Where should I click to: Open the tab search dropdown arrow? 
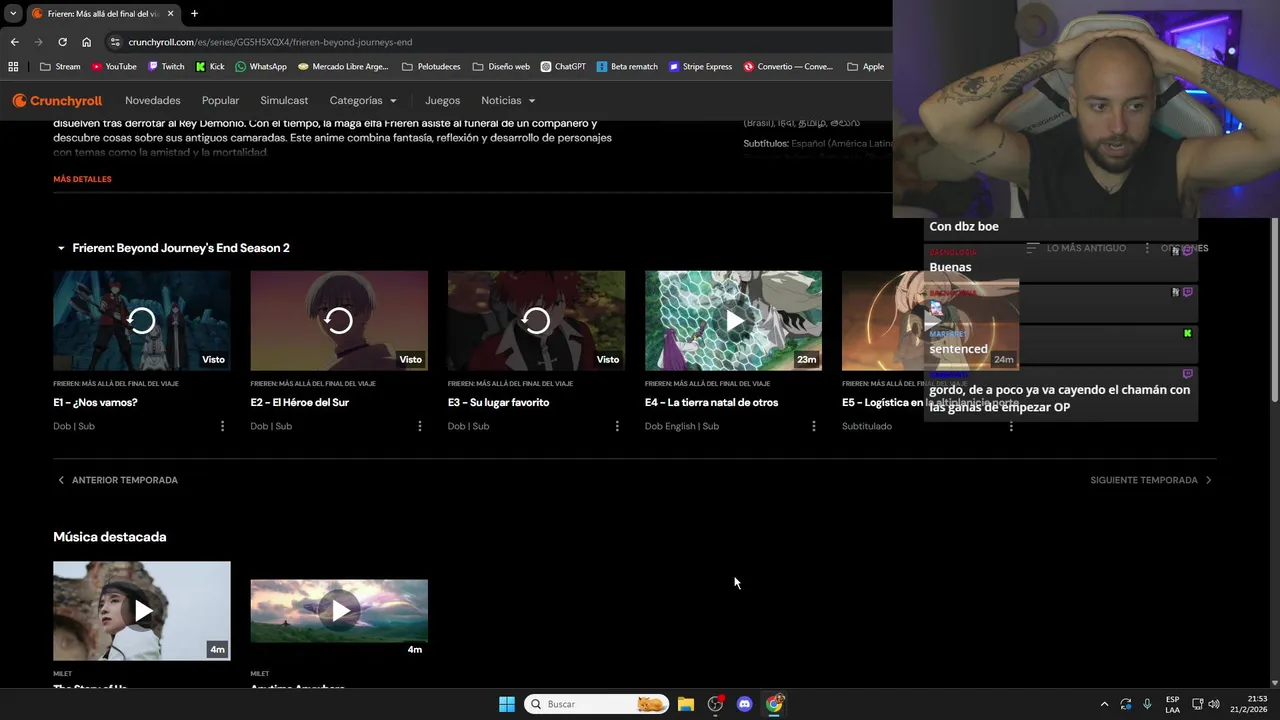(13, 14)
